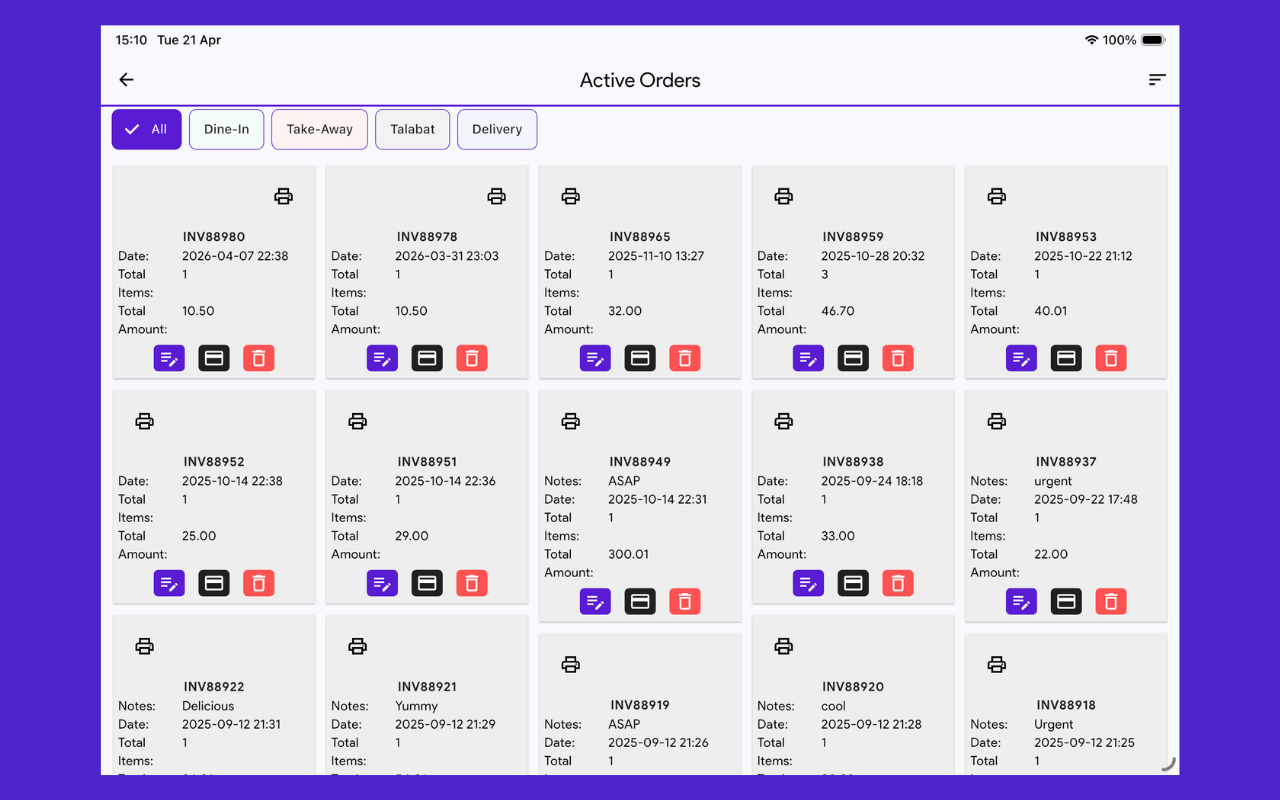Edit order INV88959
Screen dimensions: 1280x800
click(x=808, y=358)
